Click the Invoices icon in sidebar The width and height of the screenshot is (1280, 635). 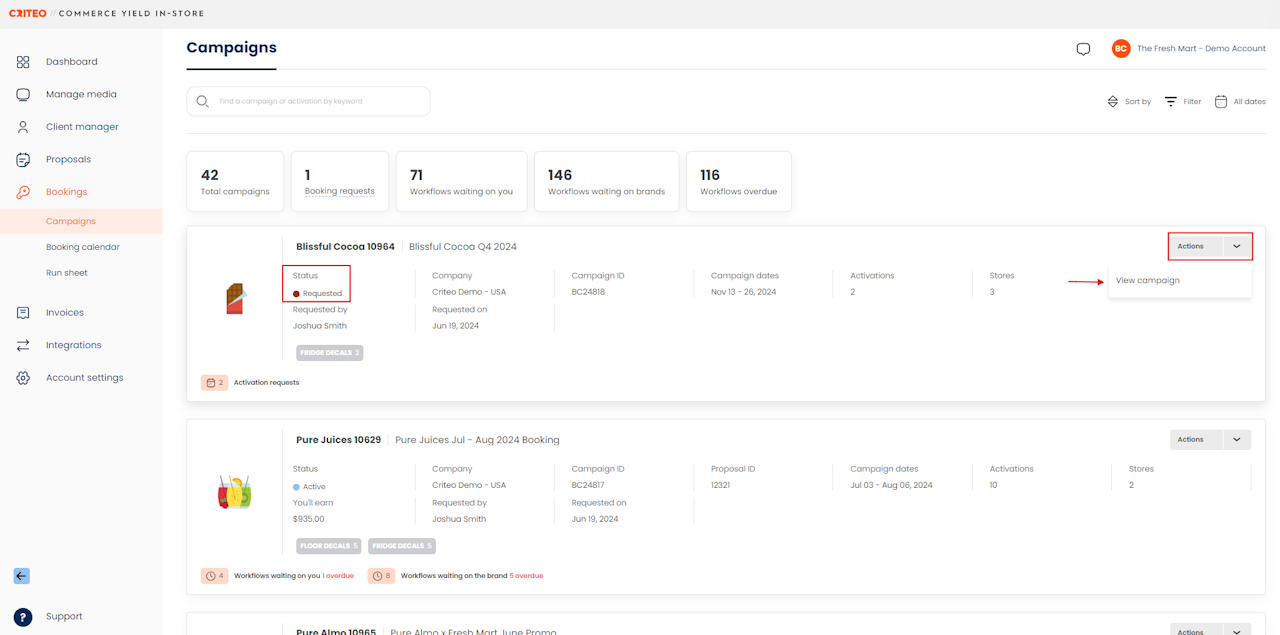23,313
